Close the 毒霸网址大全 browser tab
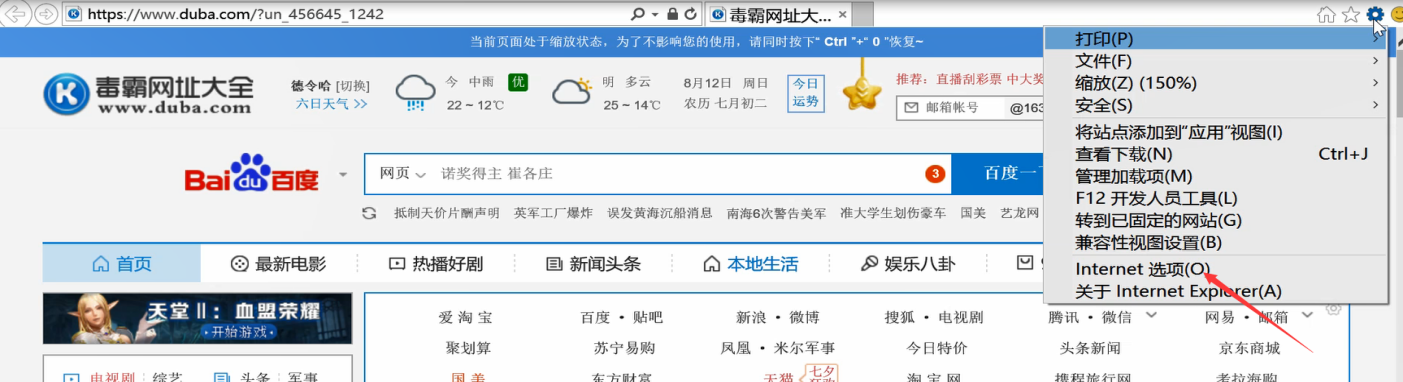 point(842,15)
